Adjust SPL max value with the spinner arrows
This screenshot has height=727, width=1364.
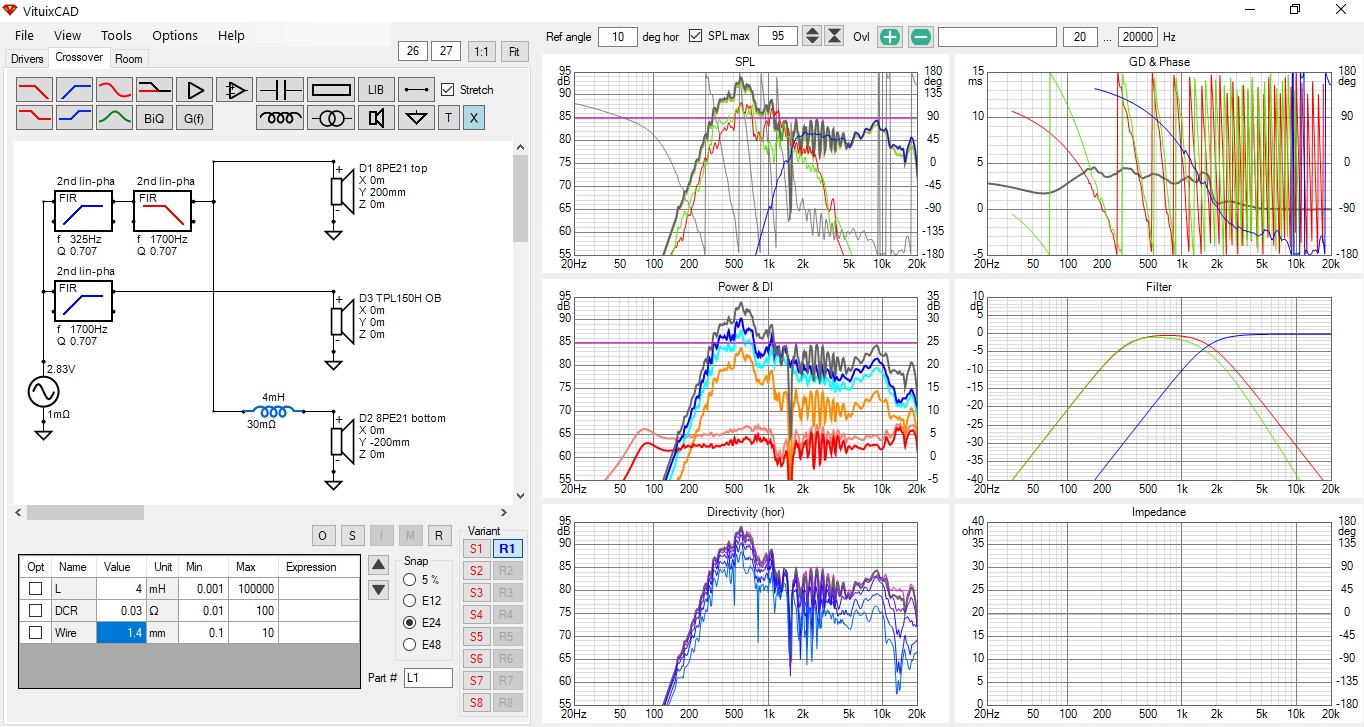click(812, 37)
